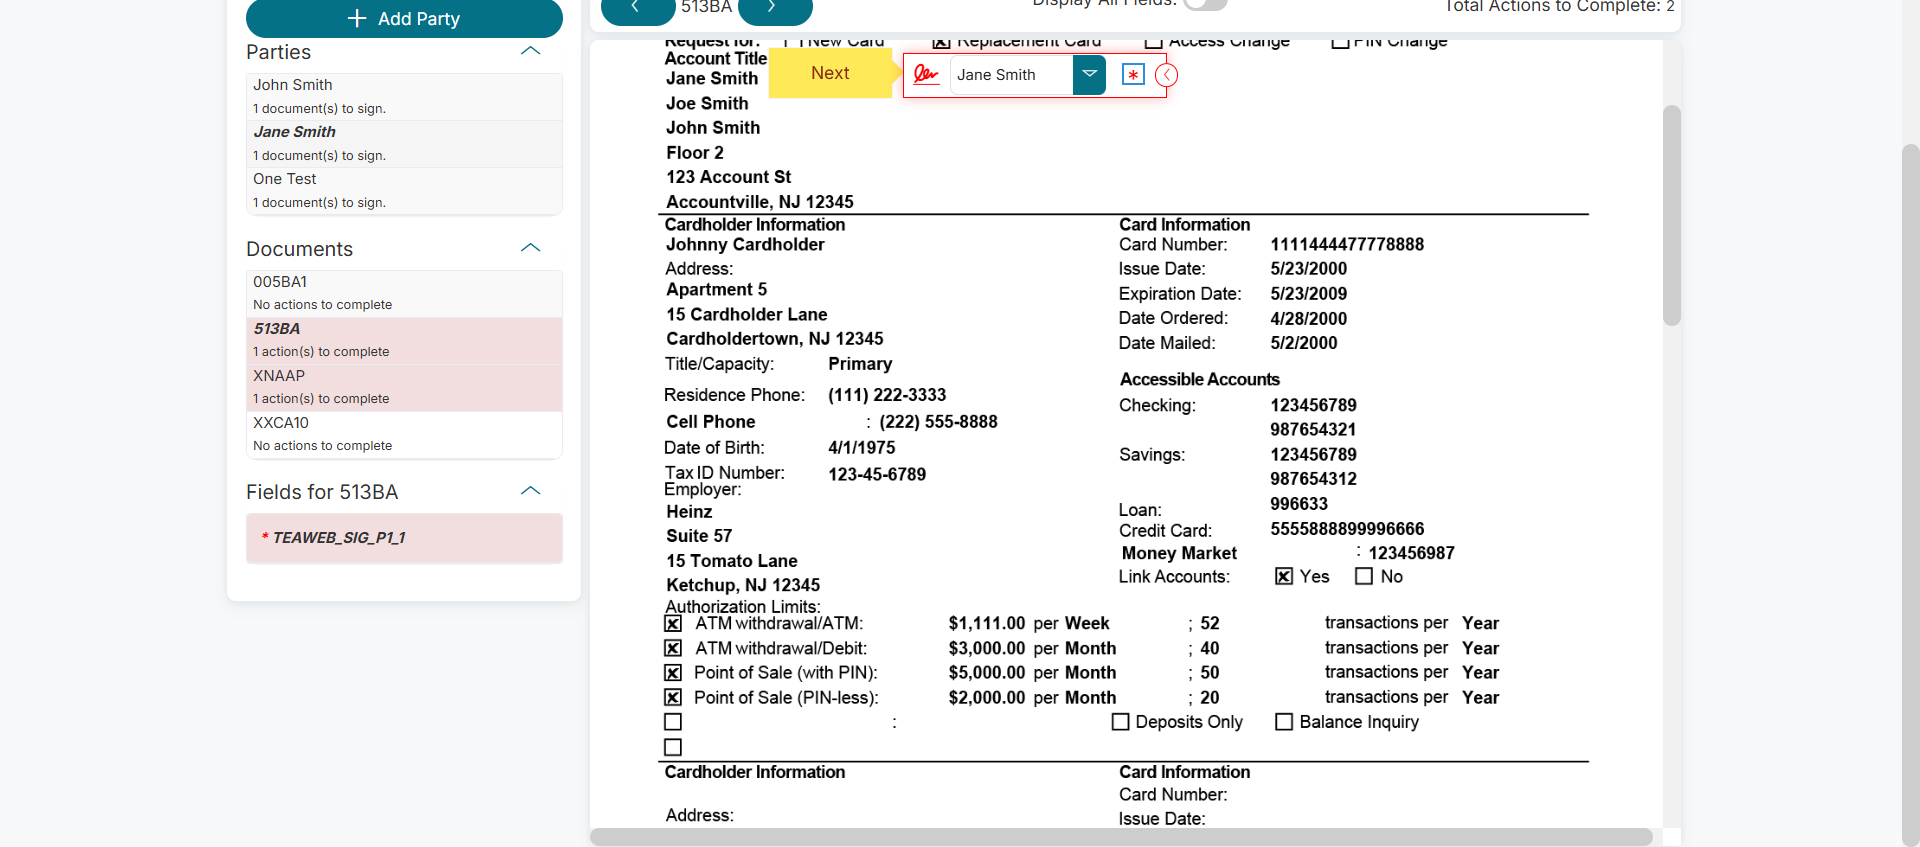The height and width of the screenshot is (847, 1920).
Task: Collapse the Fields for 513BA section
Action: pyautogui.click(x=531, y=491)
